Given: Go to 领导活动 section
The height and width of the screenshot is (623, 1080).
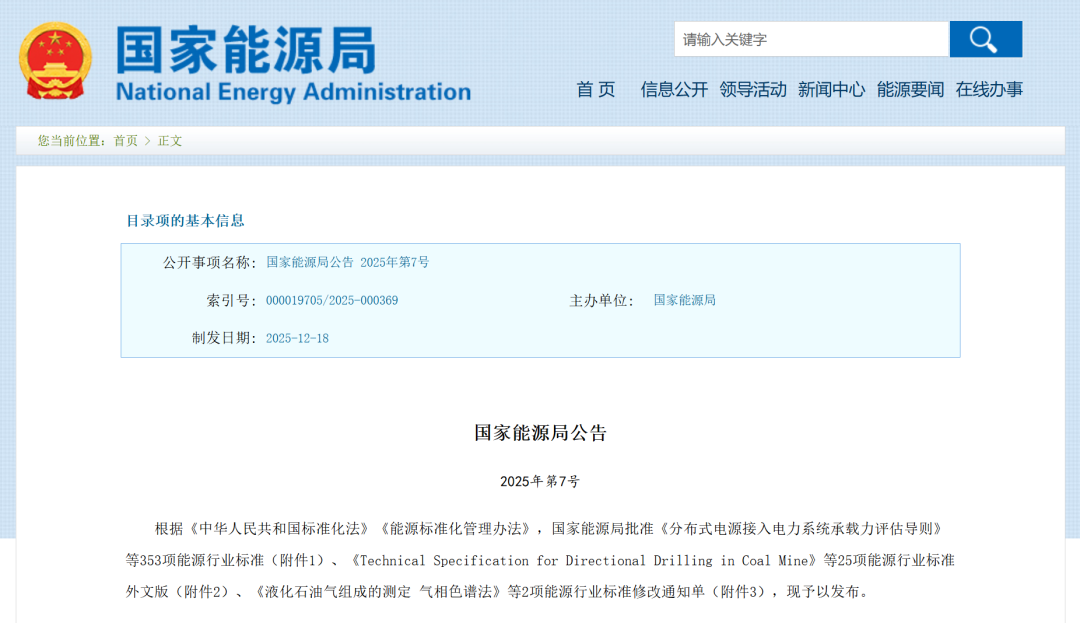Looking at the screenshot, I should 753,89.
